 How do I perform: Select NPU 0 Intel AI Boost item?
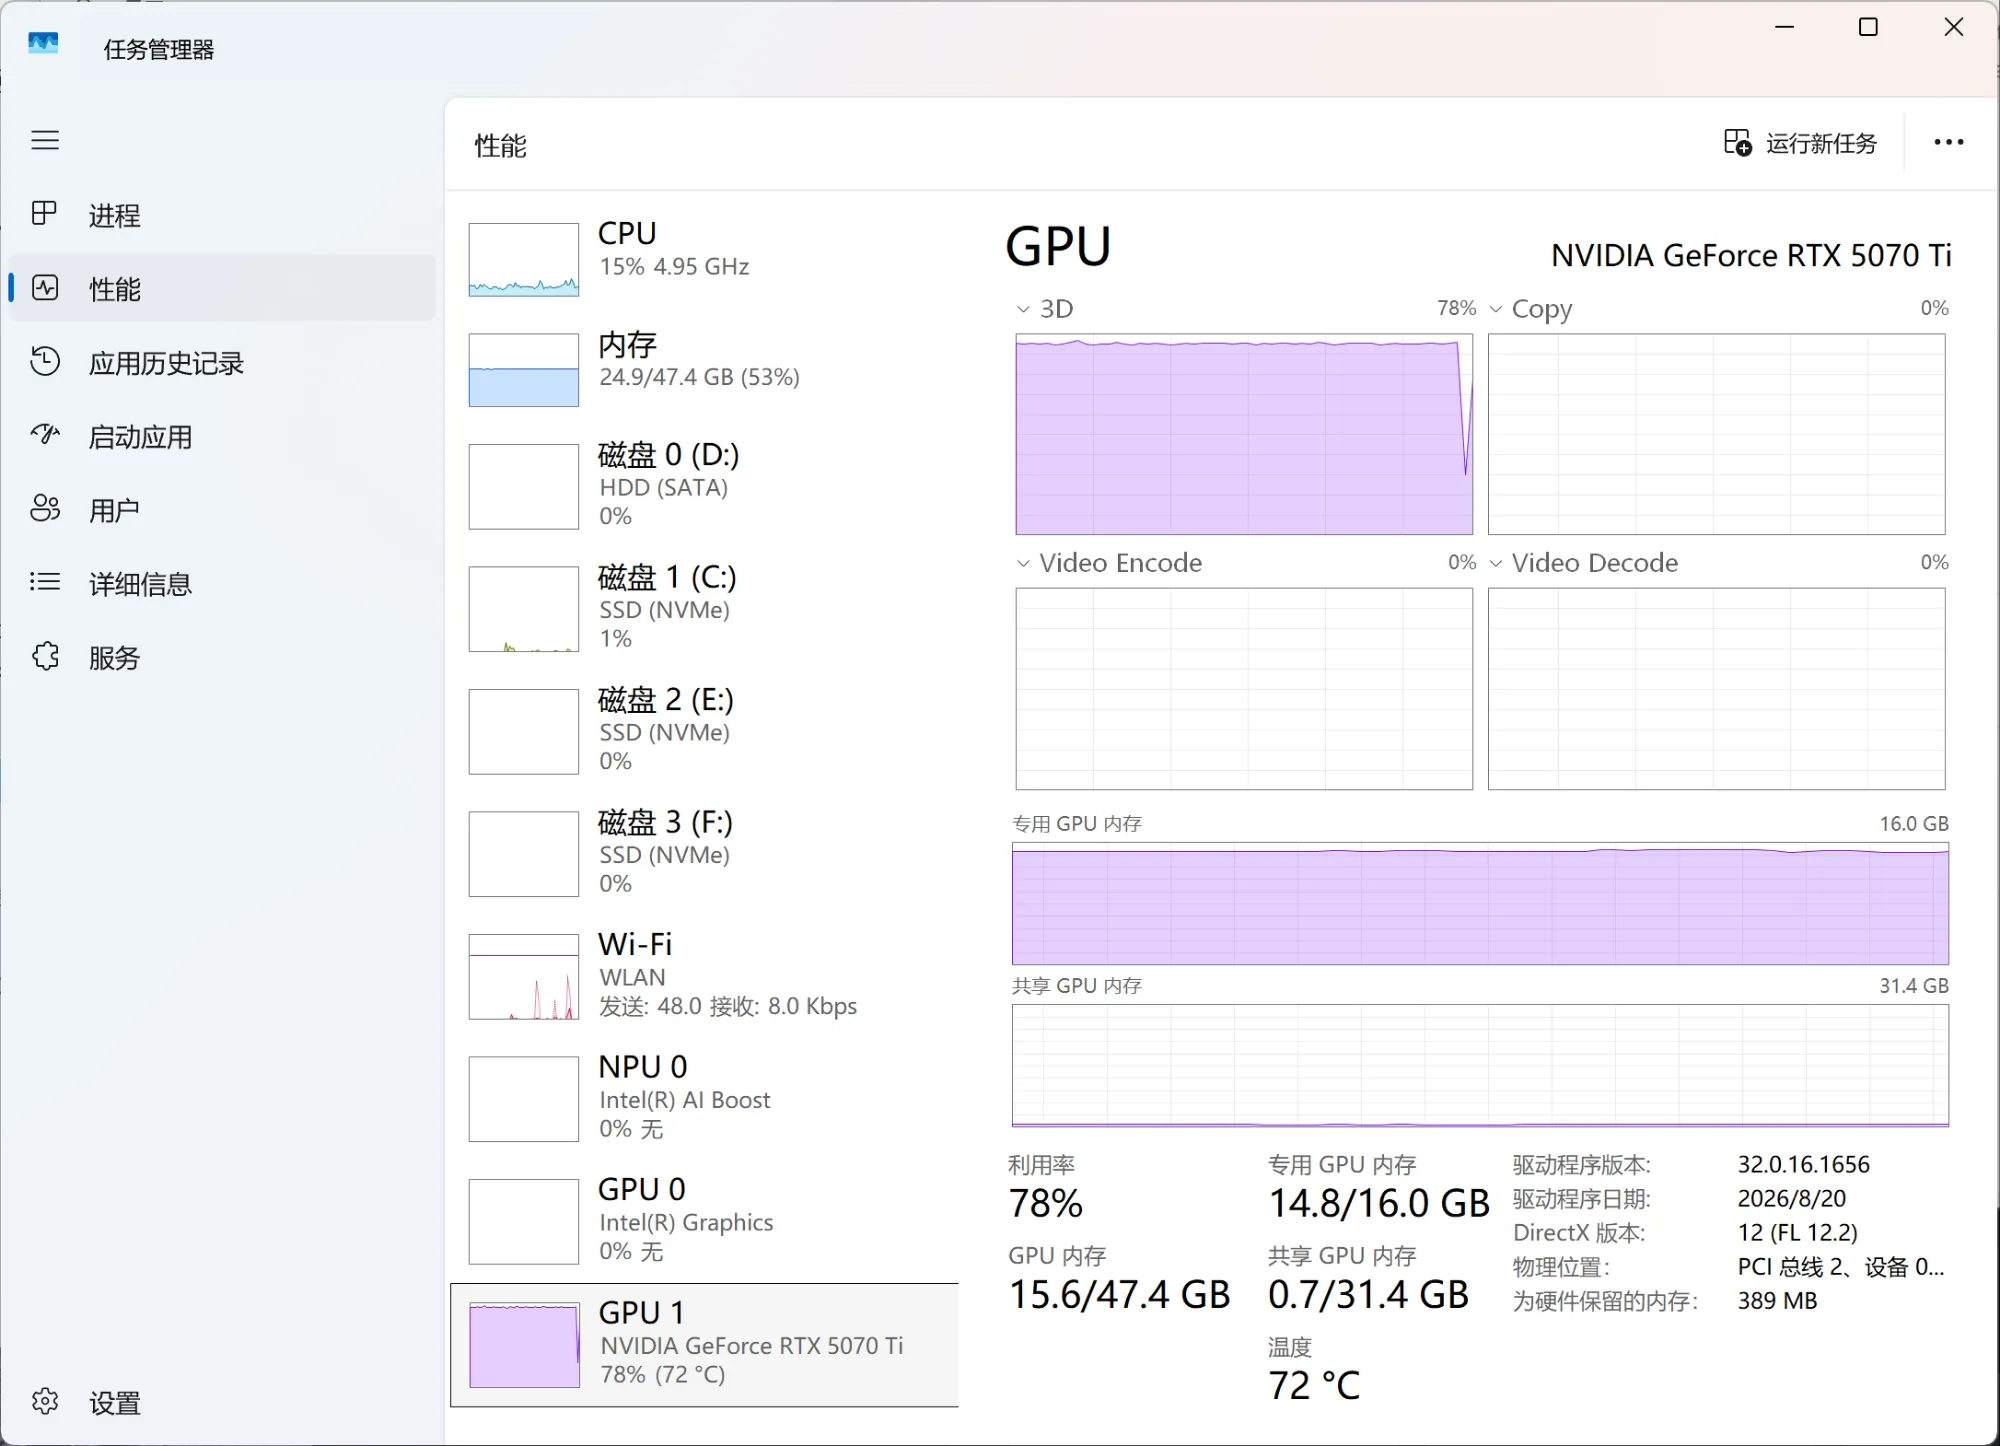click(704, 1098)
